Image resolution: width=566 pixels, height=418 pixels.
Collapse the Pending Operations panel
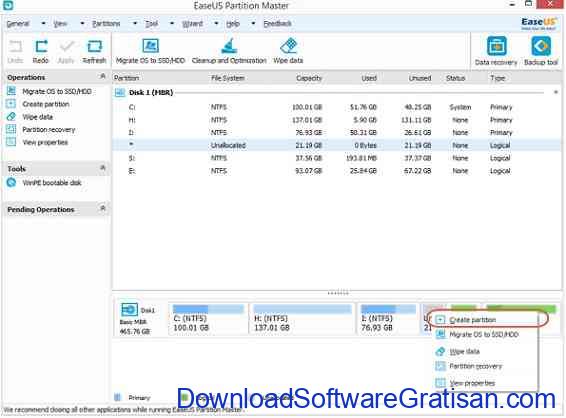point(103,208)
